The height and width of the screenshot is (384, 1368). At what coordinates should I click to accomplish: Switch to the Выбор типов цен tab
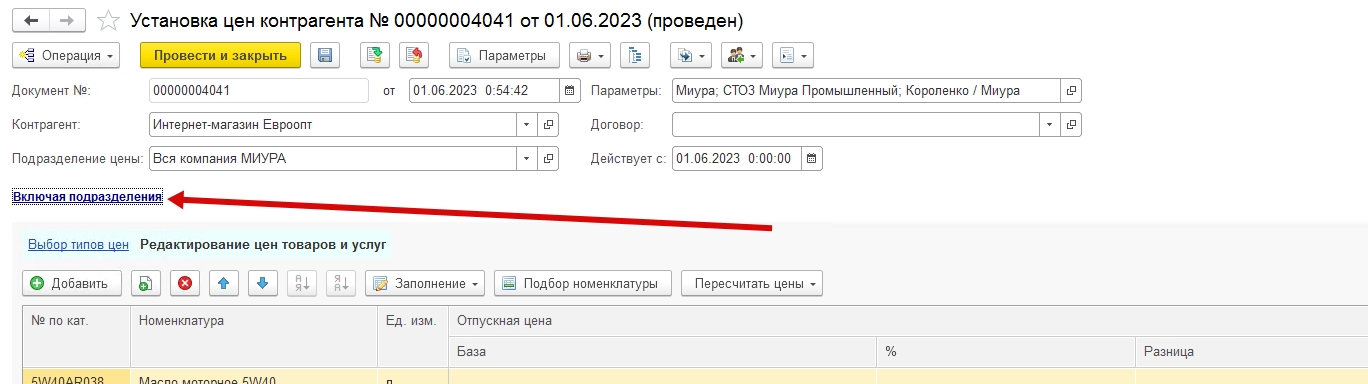pos(78,244)
